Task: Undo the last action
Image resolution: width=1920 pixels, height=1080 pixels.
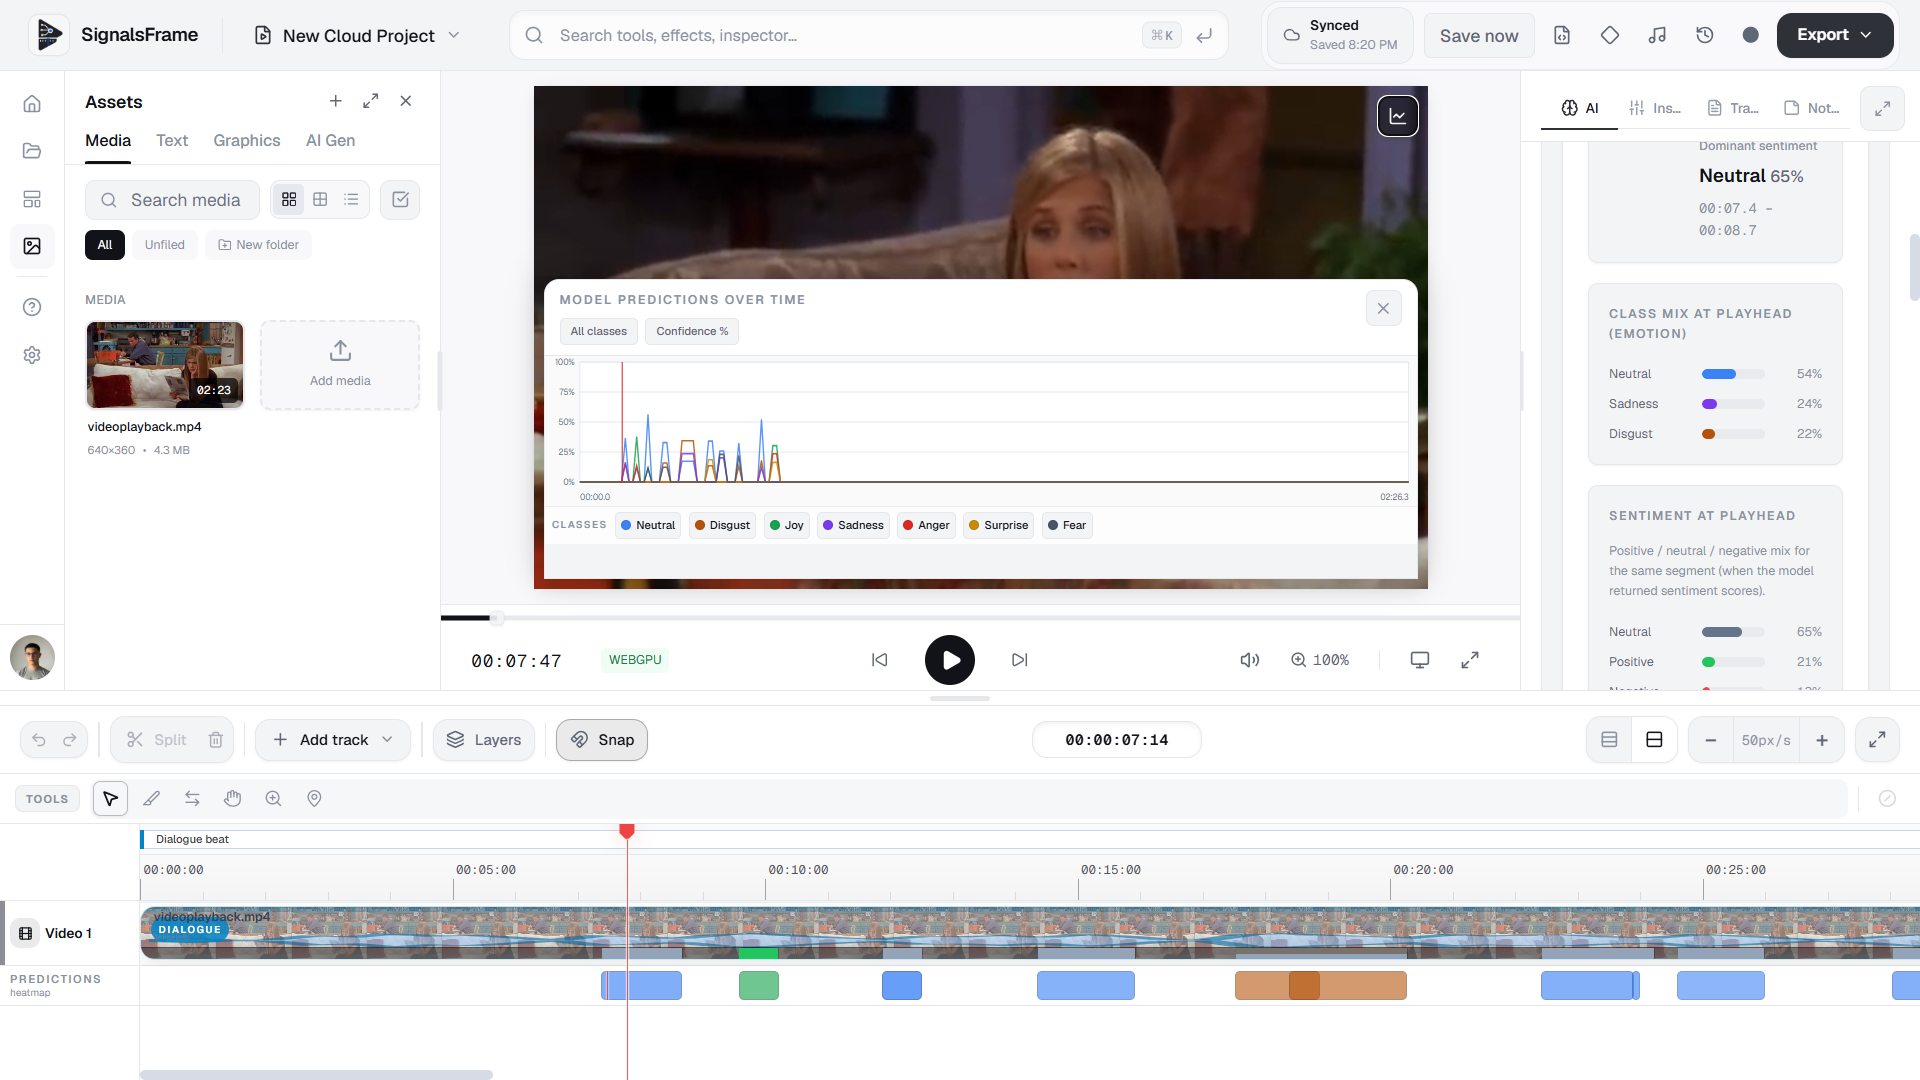Action: pyautogui.click(x=39, y=740)
